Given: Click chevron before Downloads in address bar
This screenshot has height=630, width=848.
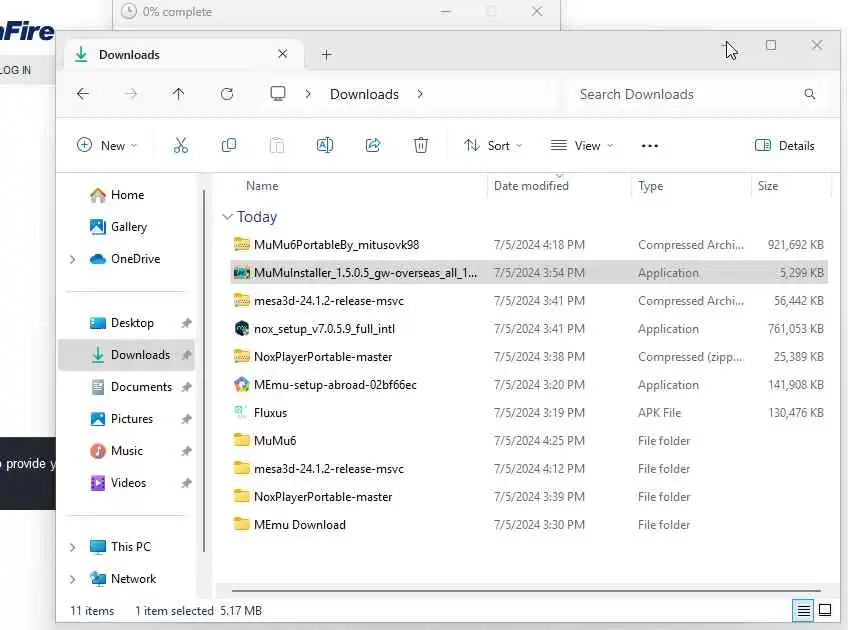Looking at the screenshot, I should (308, 94).
